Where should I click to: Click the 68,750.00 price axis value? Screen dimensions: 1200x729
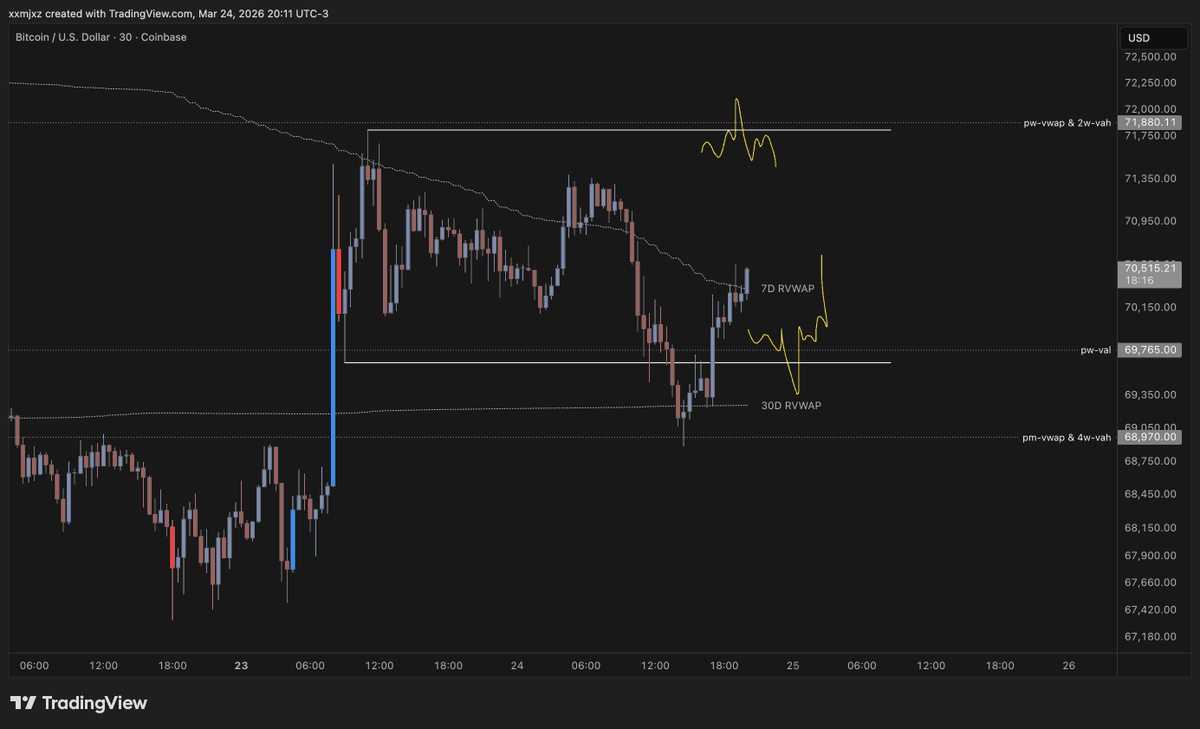tap(1150, 461)
